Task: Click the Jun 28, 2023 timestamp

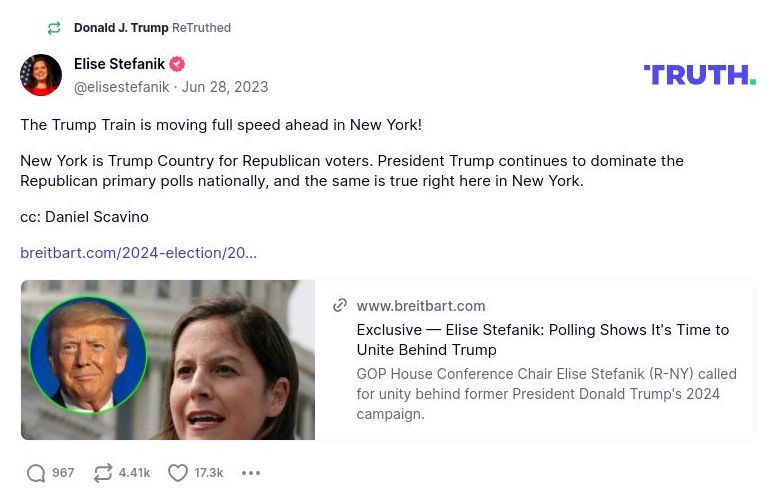Action: point(225,87)
